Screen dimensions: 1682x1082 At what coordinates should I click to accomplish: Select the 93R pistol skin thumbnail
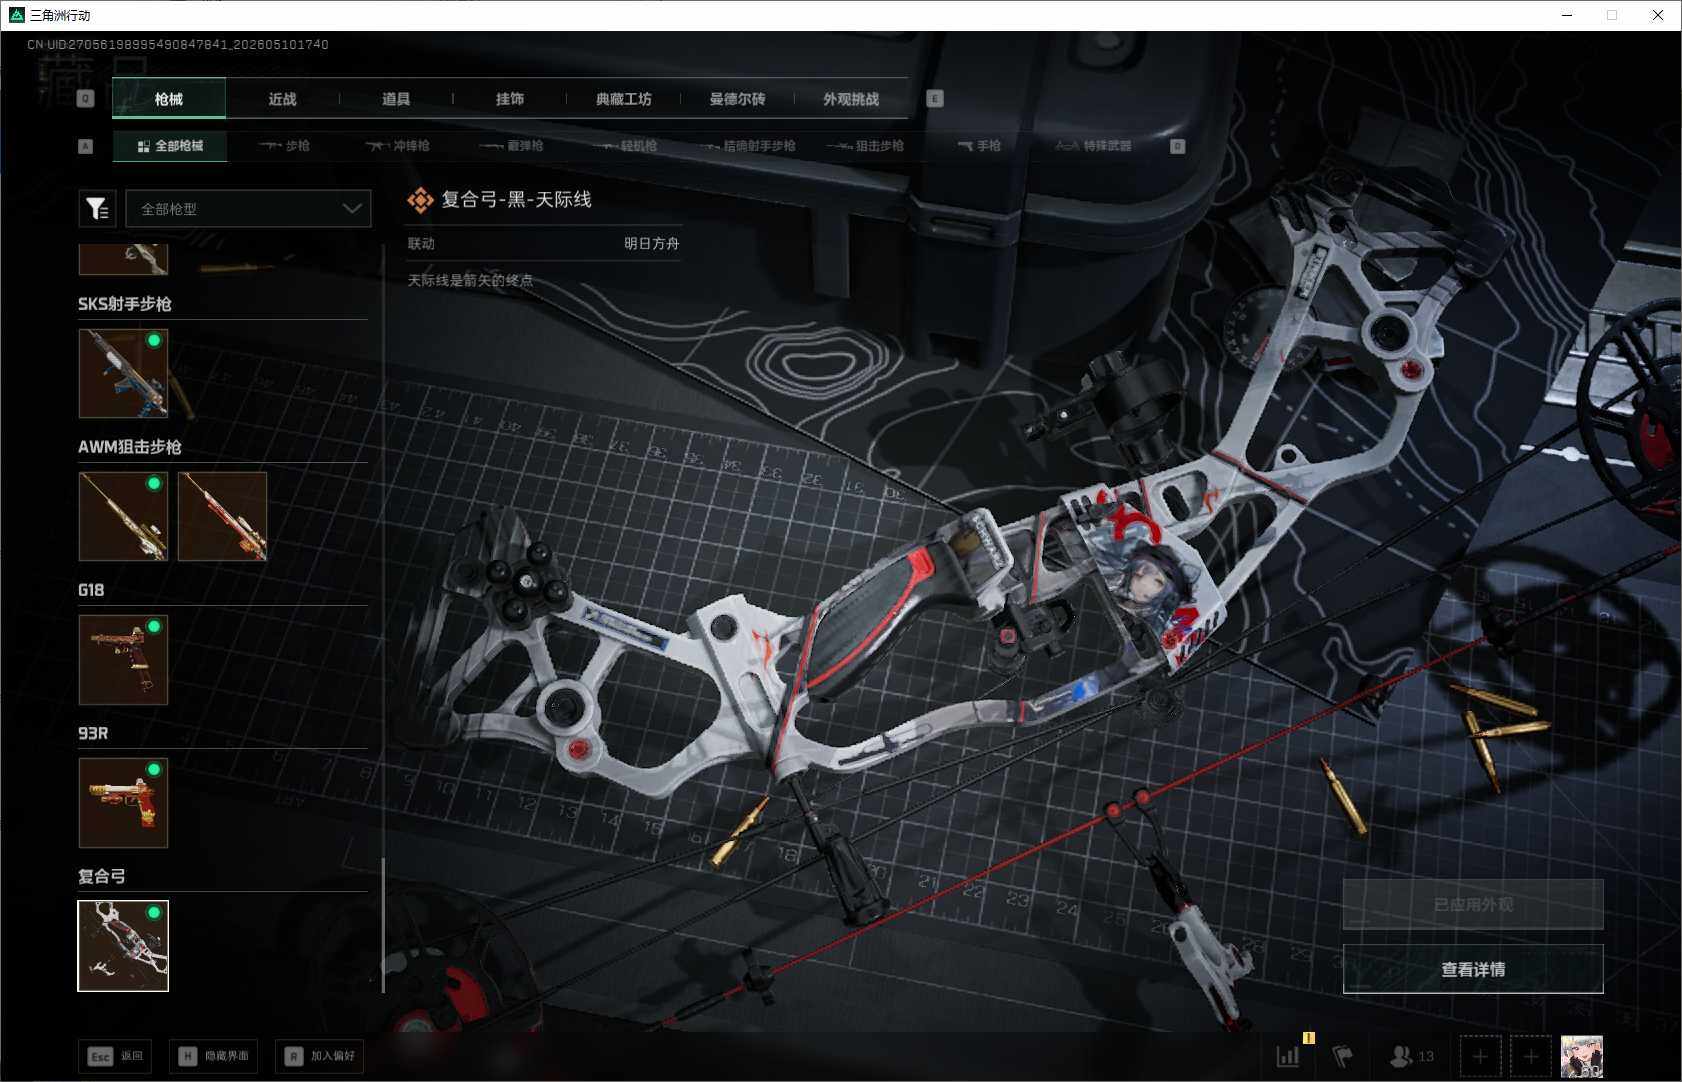(123, 803)
